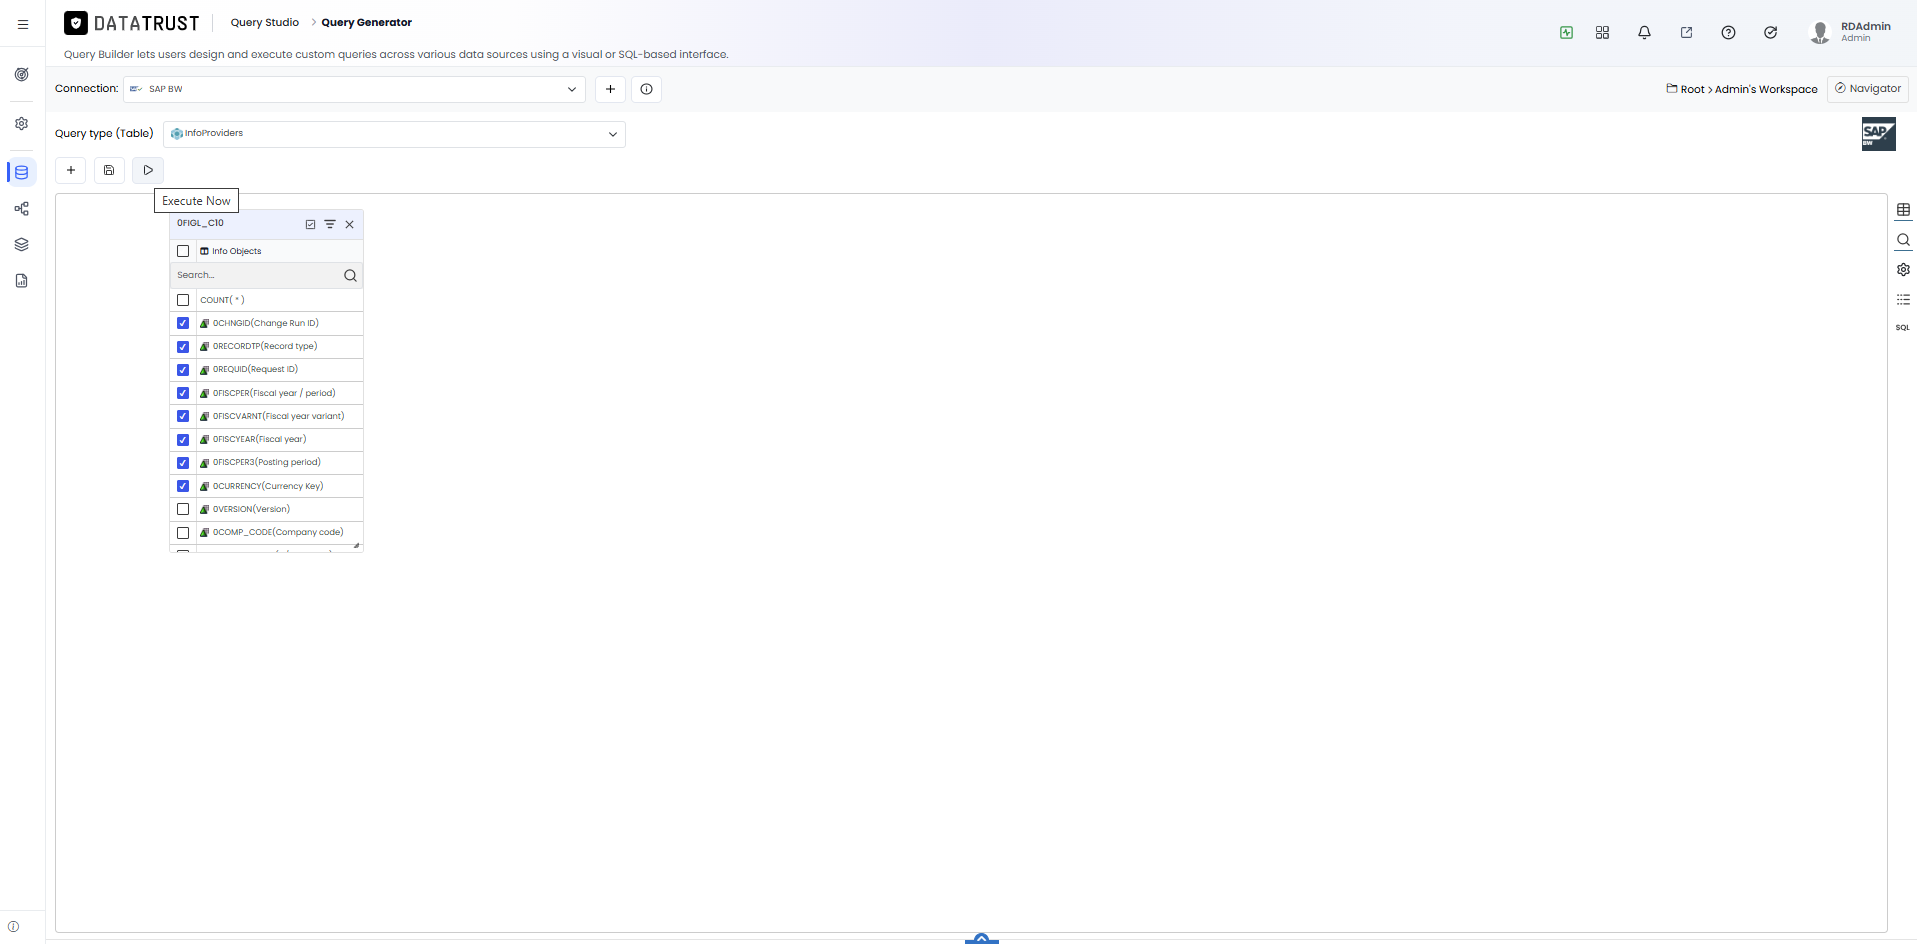Open the list view icon on right rail
1917x944 pixels.
click(x=1903, y=299)
